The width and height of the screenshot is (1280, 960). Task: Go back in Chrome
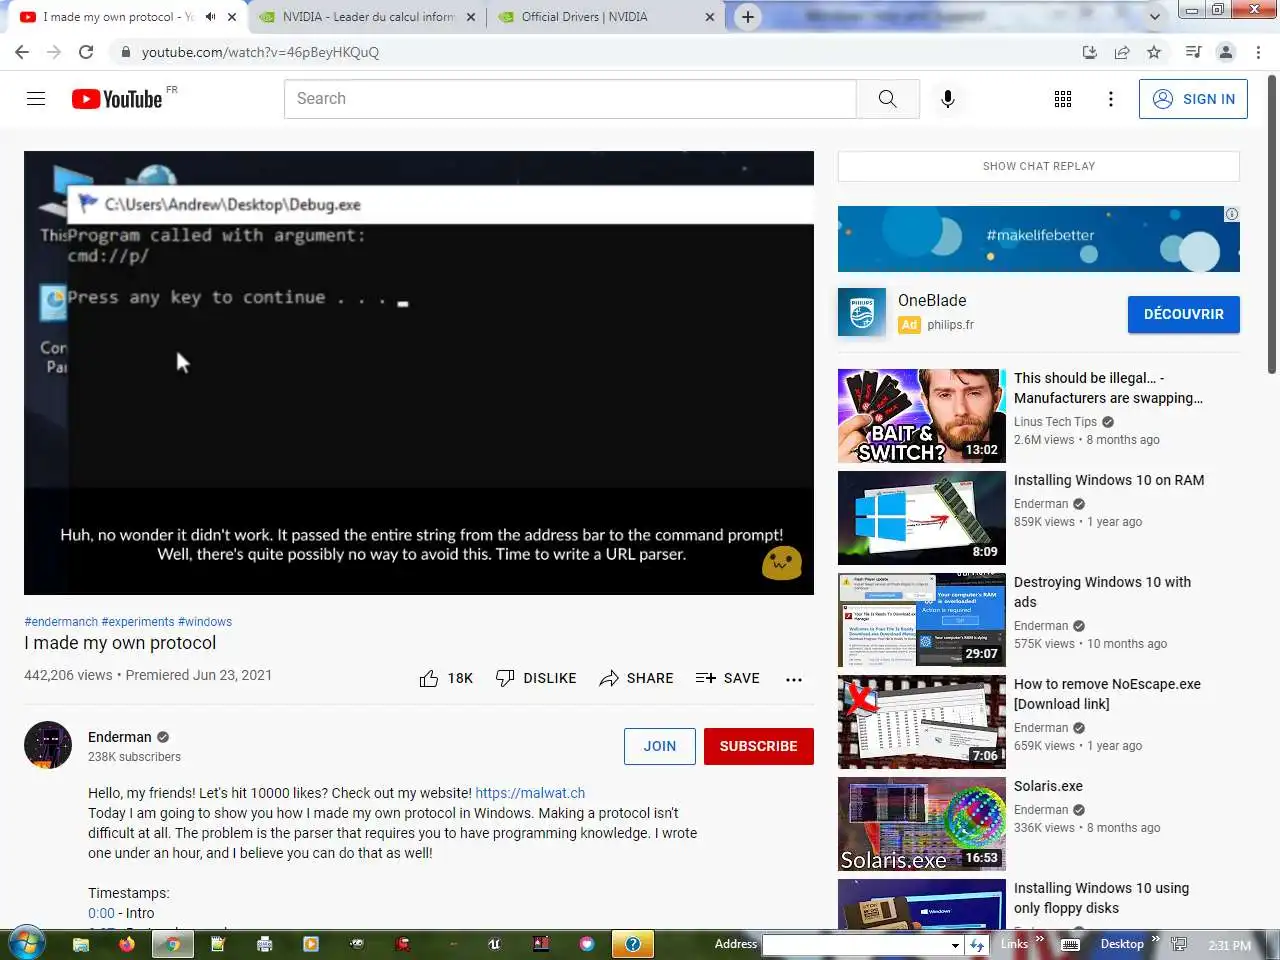[22, 52]
